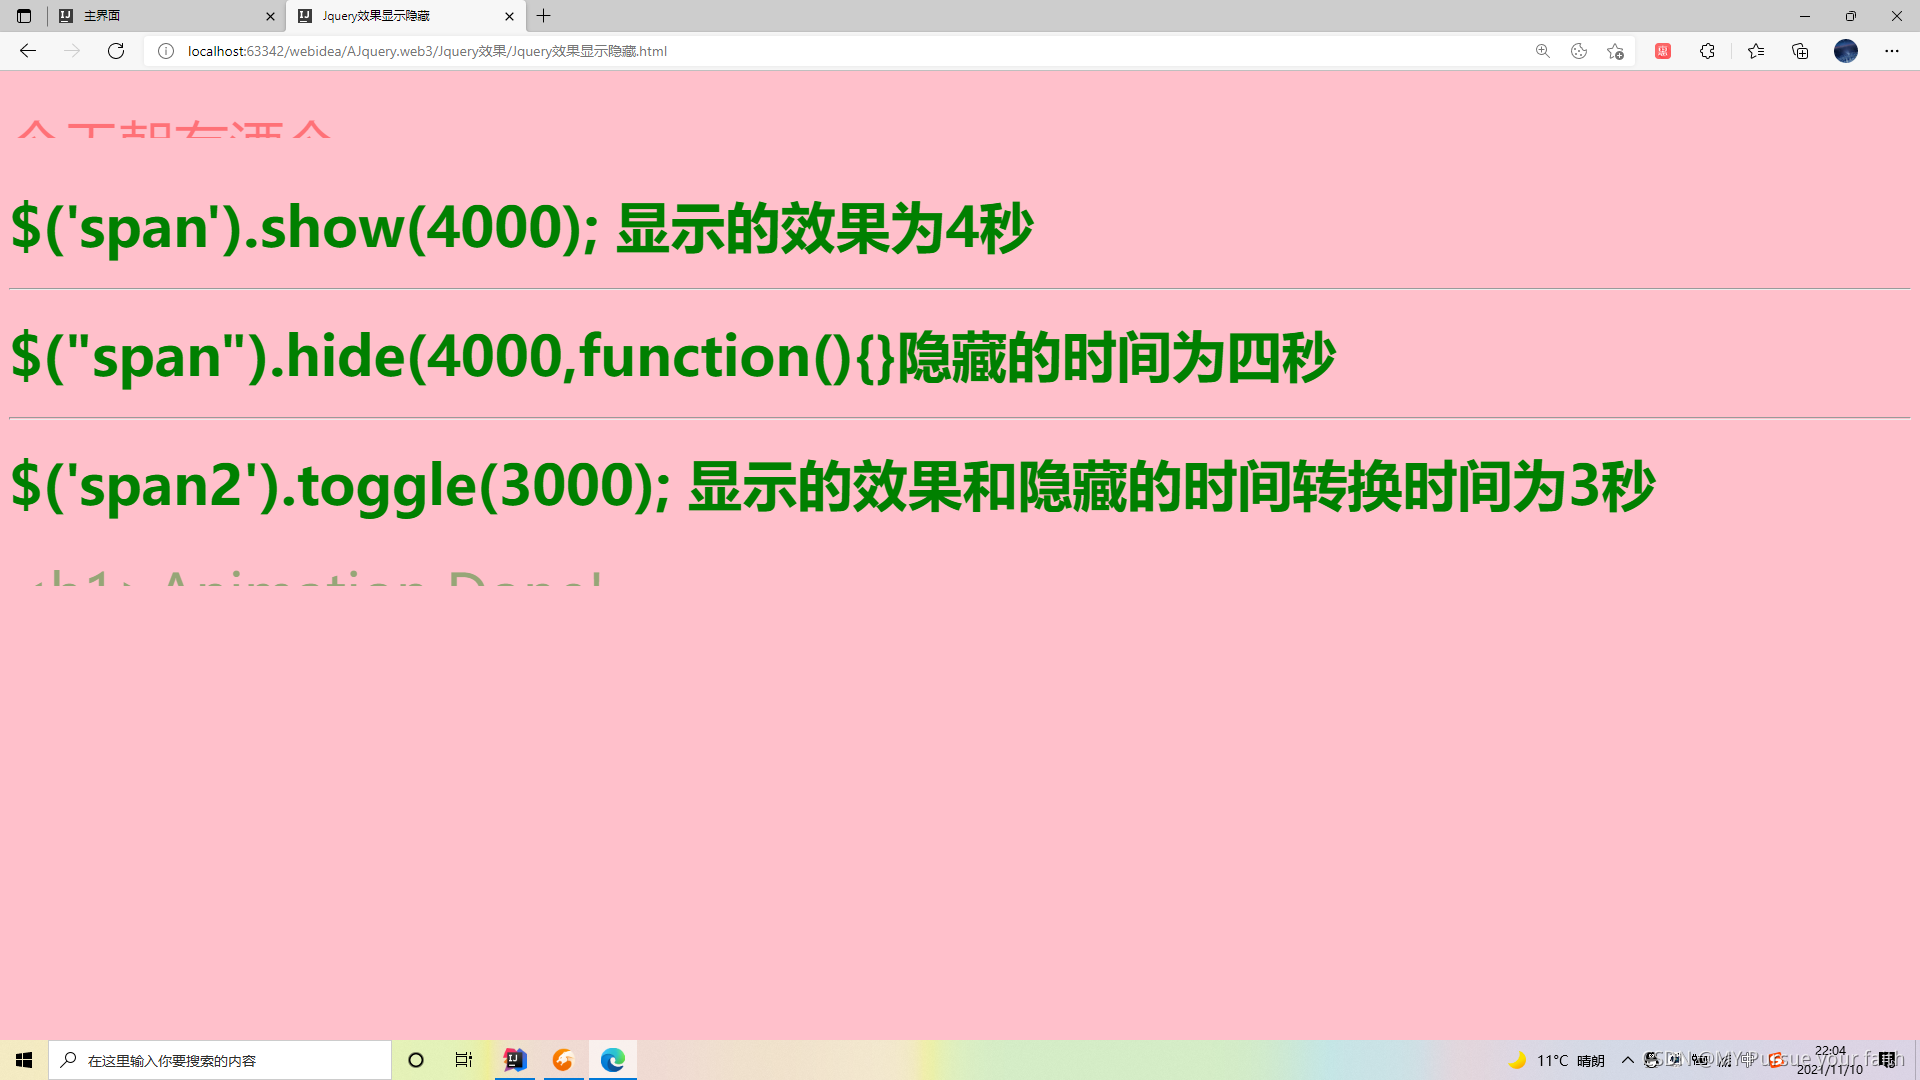Add this page to favorites
Image resolution: width=1920 pixels, height=1080 pixels.
(x=1615, y=51)
